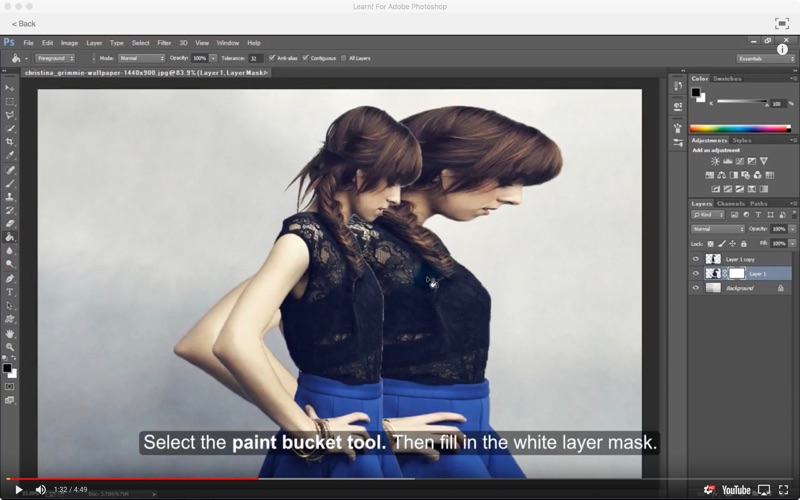Select the Paint Bucket tool in toolbar

pyautogui.click(x=10, y=237)
